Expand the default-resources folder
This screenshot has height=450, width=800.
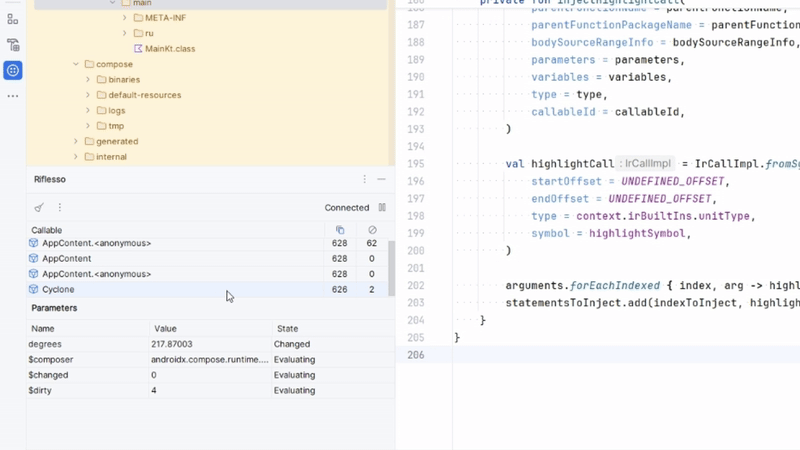click(88, 95)
